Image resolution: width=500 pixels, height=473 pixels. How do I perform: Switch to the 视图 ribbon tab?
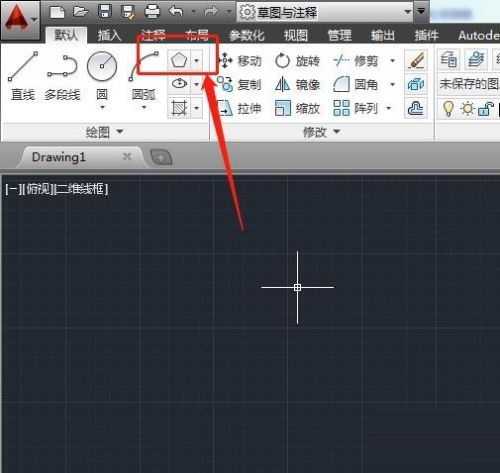pyautogui.click(x=295, y=35)
